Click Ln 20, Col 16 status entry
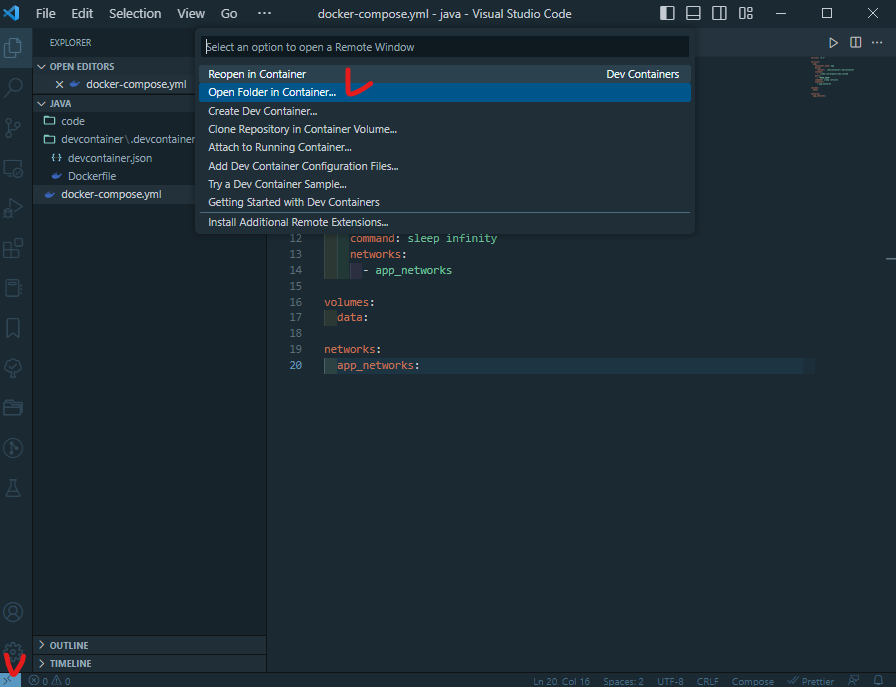Image resolution: width=896 pixels, height=687 pixels. (x=561, y=681)
